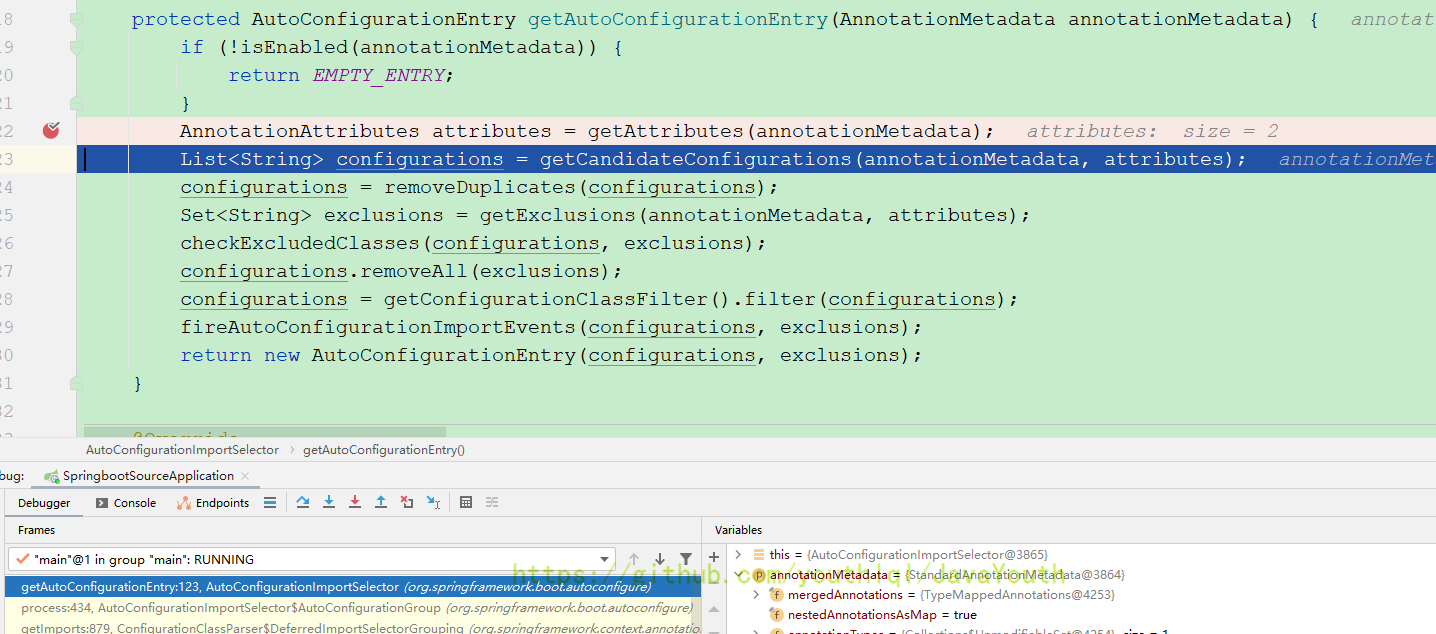Switch to the Console tab
The width and height of the screenshot is (1436, 634).
click(x=126, y=503)
